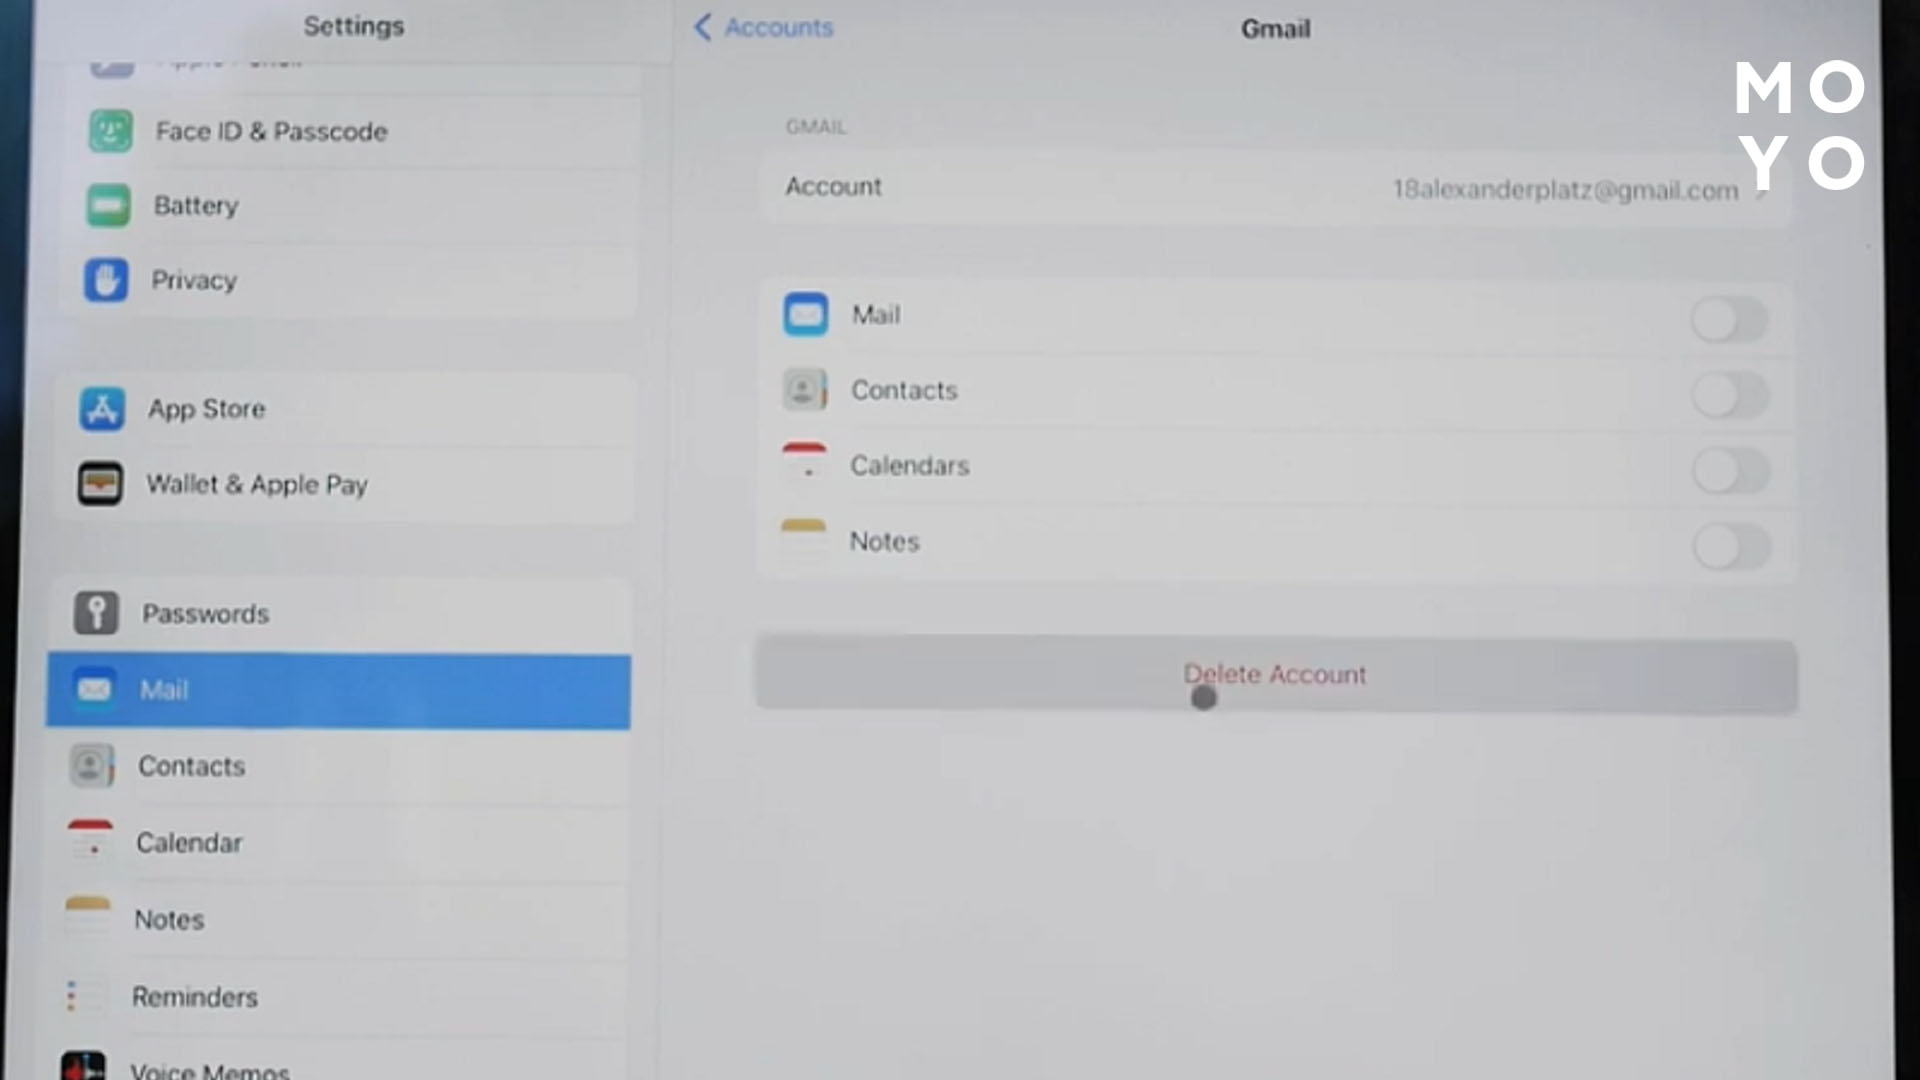This screenshot has height=1080, width=1920.
Task: Open the blue Privacy hand icon
Action: coord(106,280)
